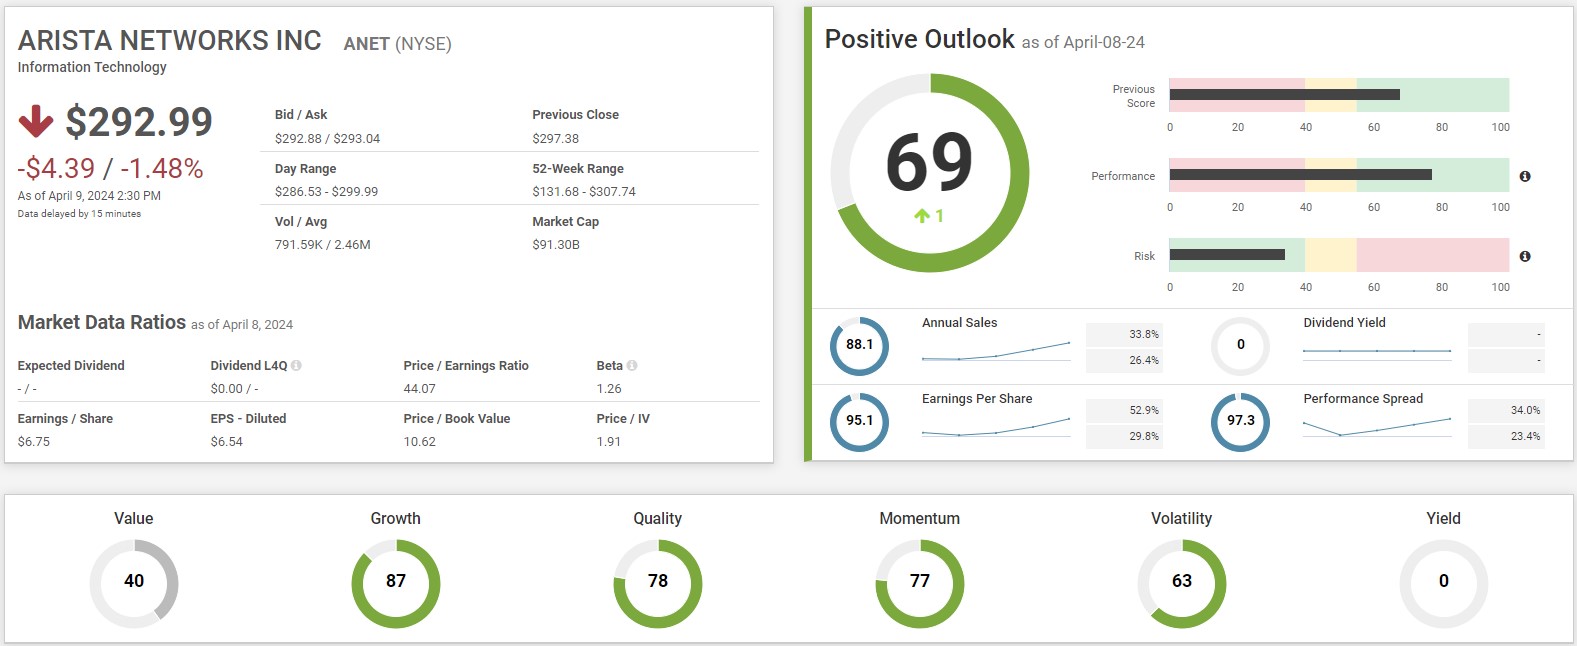Image resolution: width=1577 pixels, height=646 pixels.
Task: Click the red down arrow beside the price
Action: 36,121
